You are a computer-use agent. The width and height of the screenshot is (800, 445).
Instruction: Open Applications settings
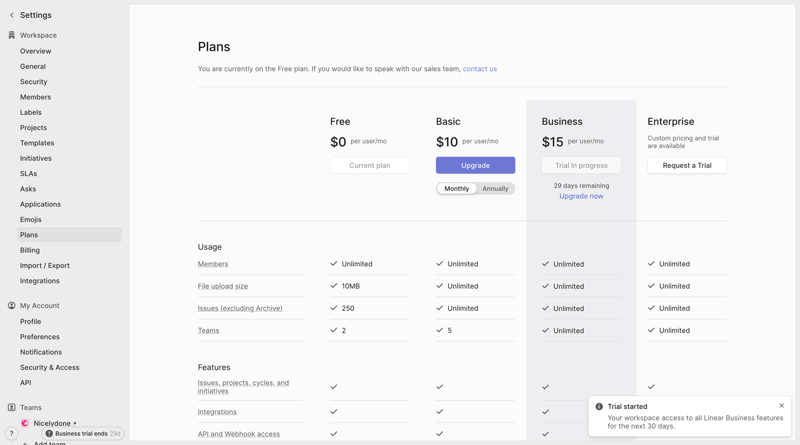point(40,204)
